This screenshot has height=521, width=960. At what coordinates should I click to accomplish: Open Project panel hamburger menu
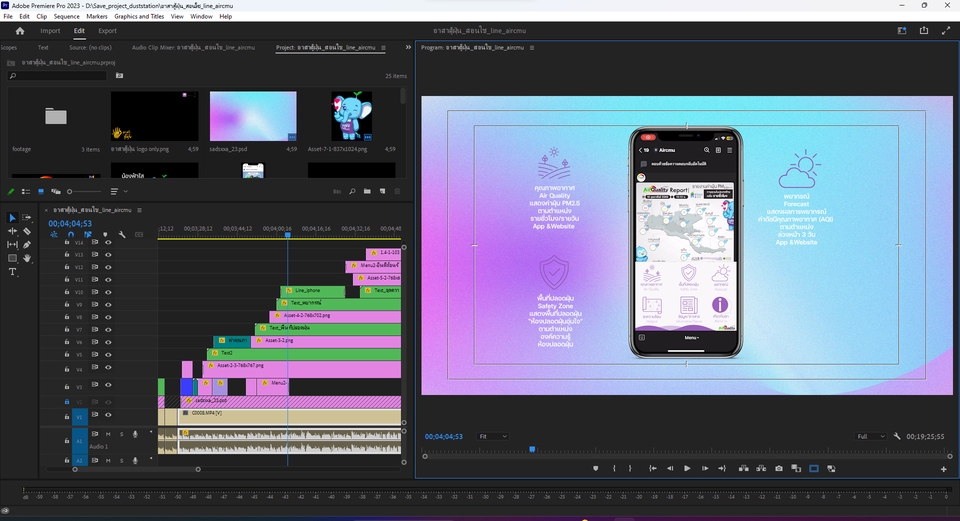pyautogui.click(x=383, y=48)
